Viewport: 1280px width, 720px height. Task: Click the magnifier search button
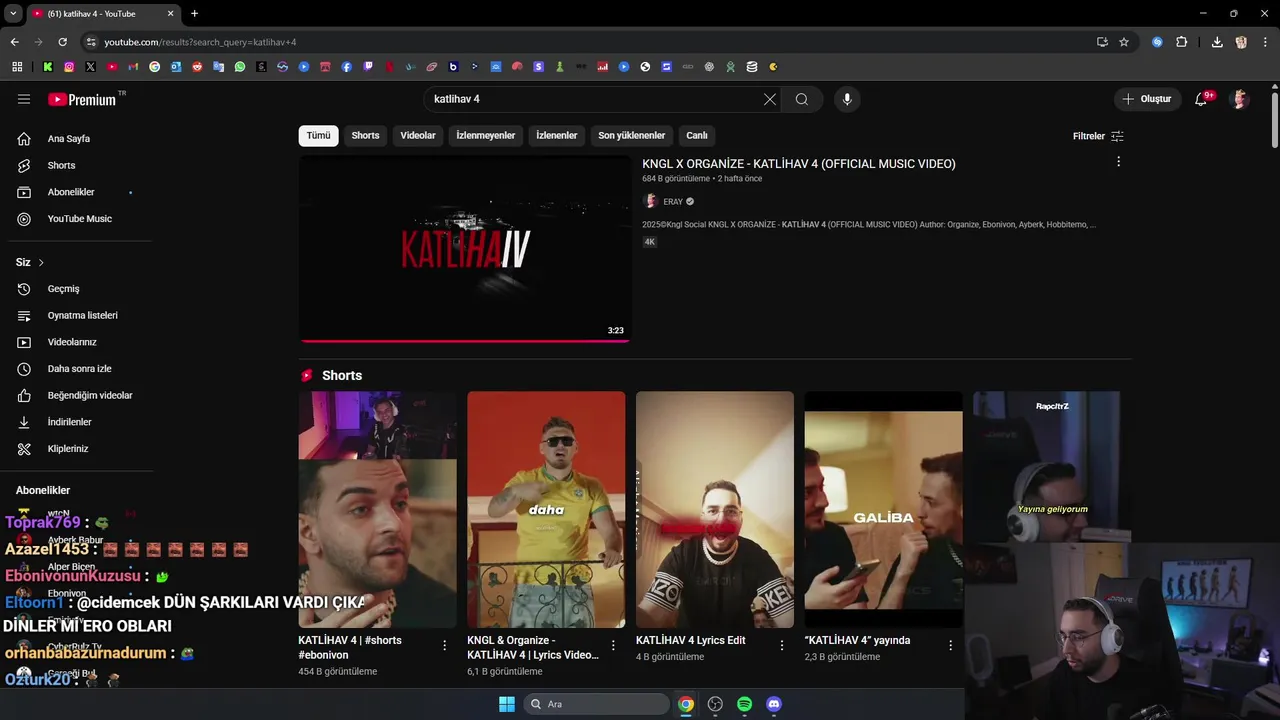[x=802, y=99]
